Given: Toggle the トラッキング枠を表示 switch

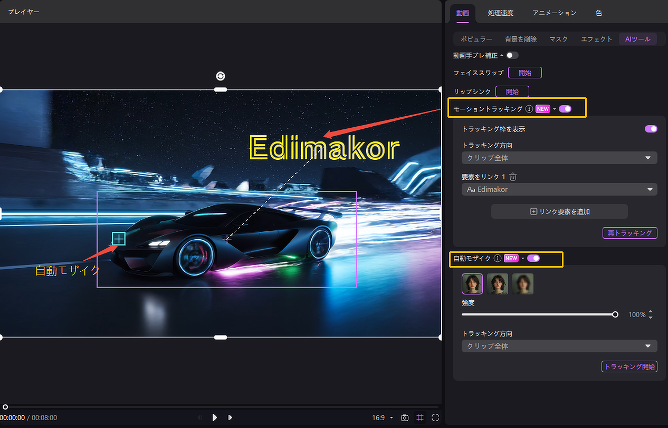Looking at the screenshot, I should click(651, 129).
